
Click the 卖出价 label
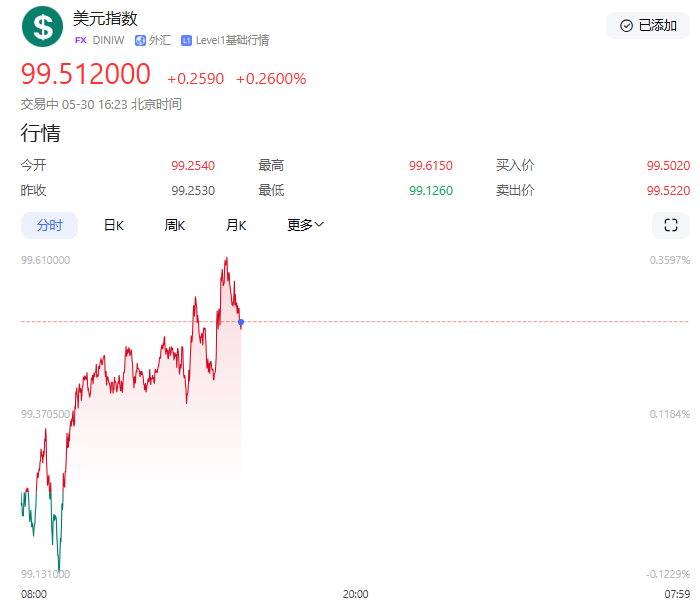pos(515,190)
